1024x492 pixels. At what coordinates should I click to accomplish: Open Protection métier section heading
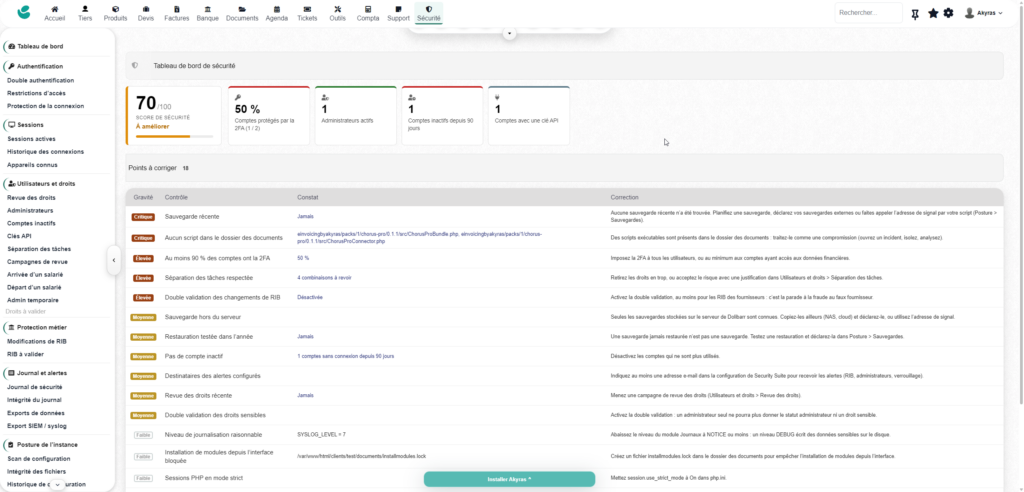(42, 327)
